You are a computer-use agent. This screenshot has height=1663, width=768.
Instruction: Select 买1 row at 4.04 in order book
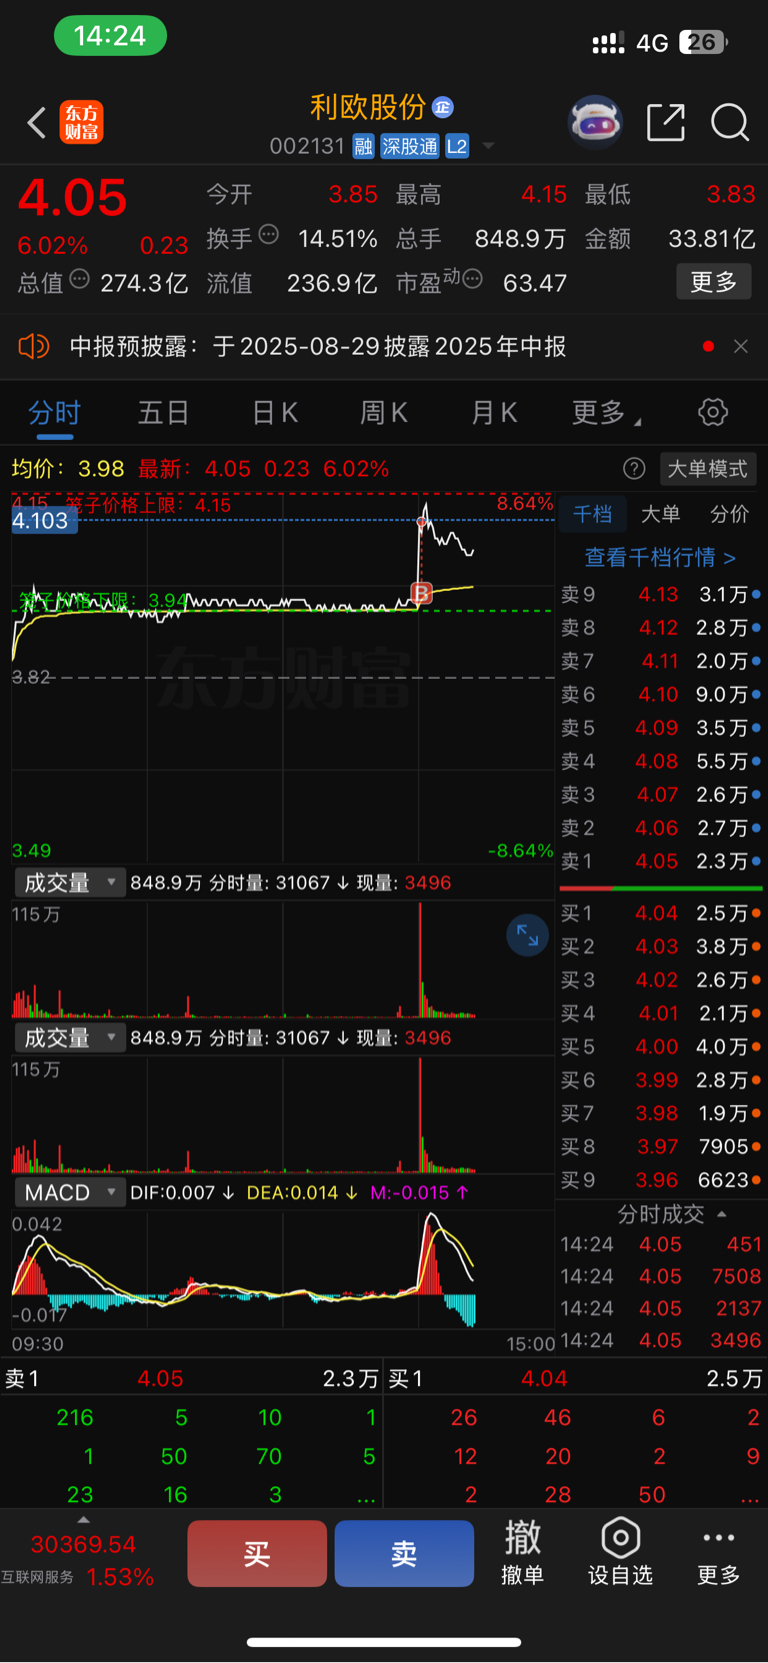tap(659, 913)
